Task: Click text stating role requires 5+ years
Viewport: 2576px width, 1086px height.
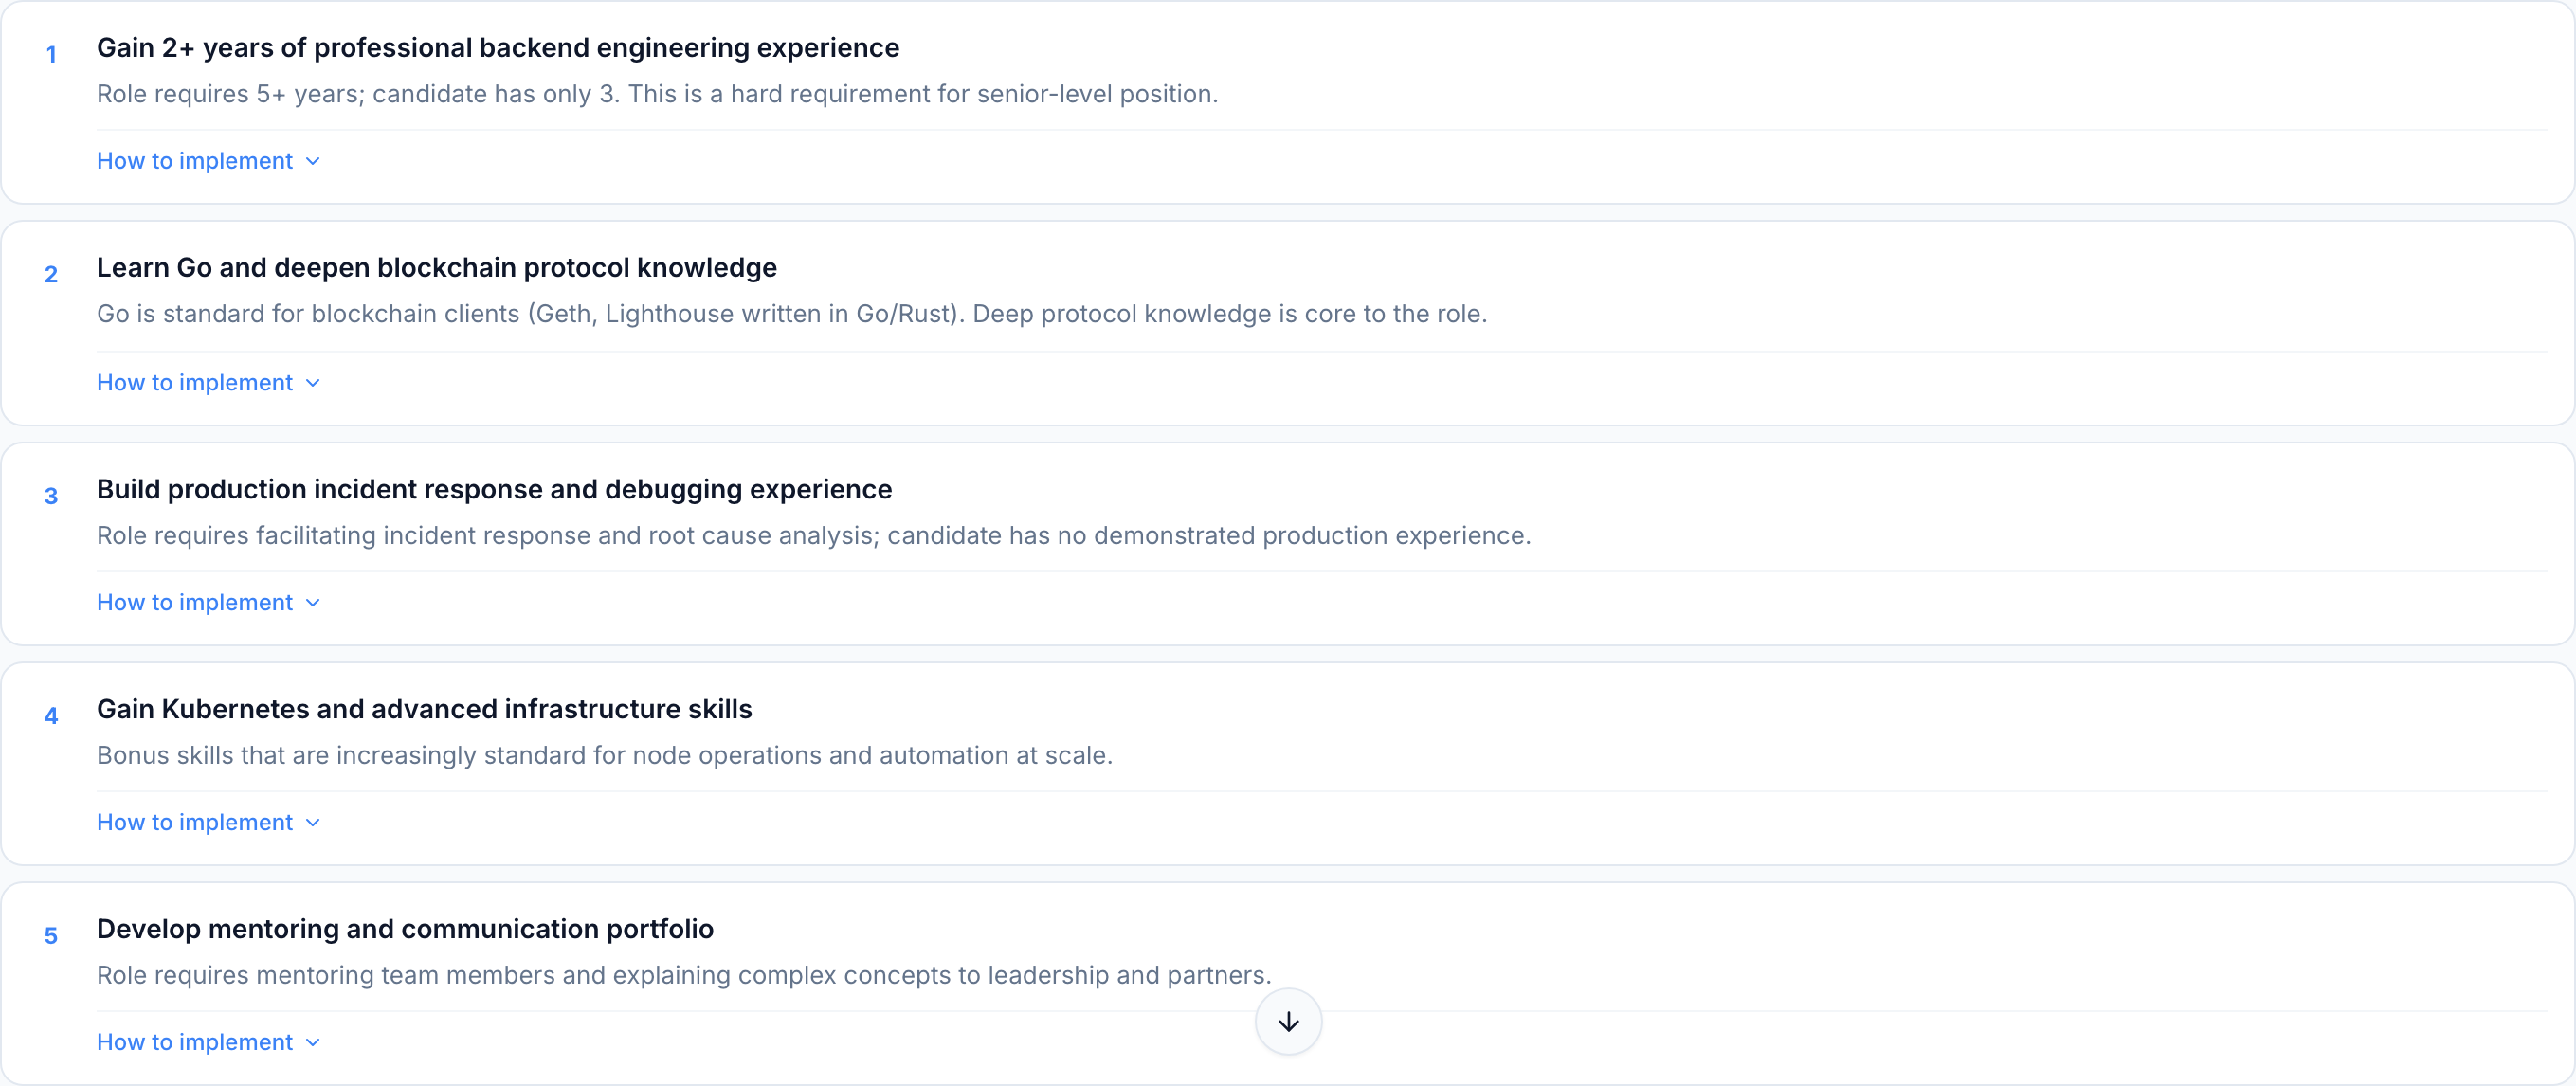Action: click(x=658, y=94)
